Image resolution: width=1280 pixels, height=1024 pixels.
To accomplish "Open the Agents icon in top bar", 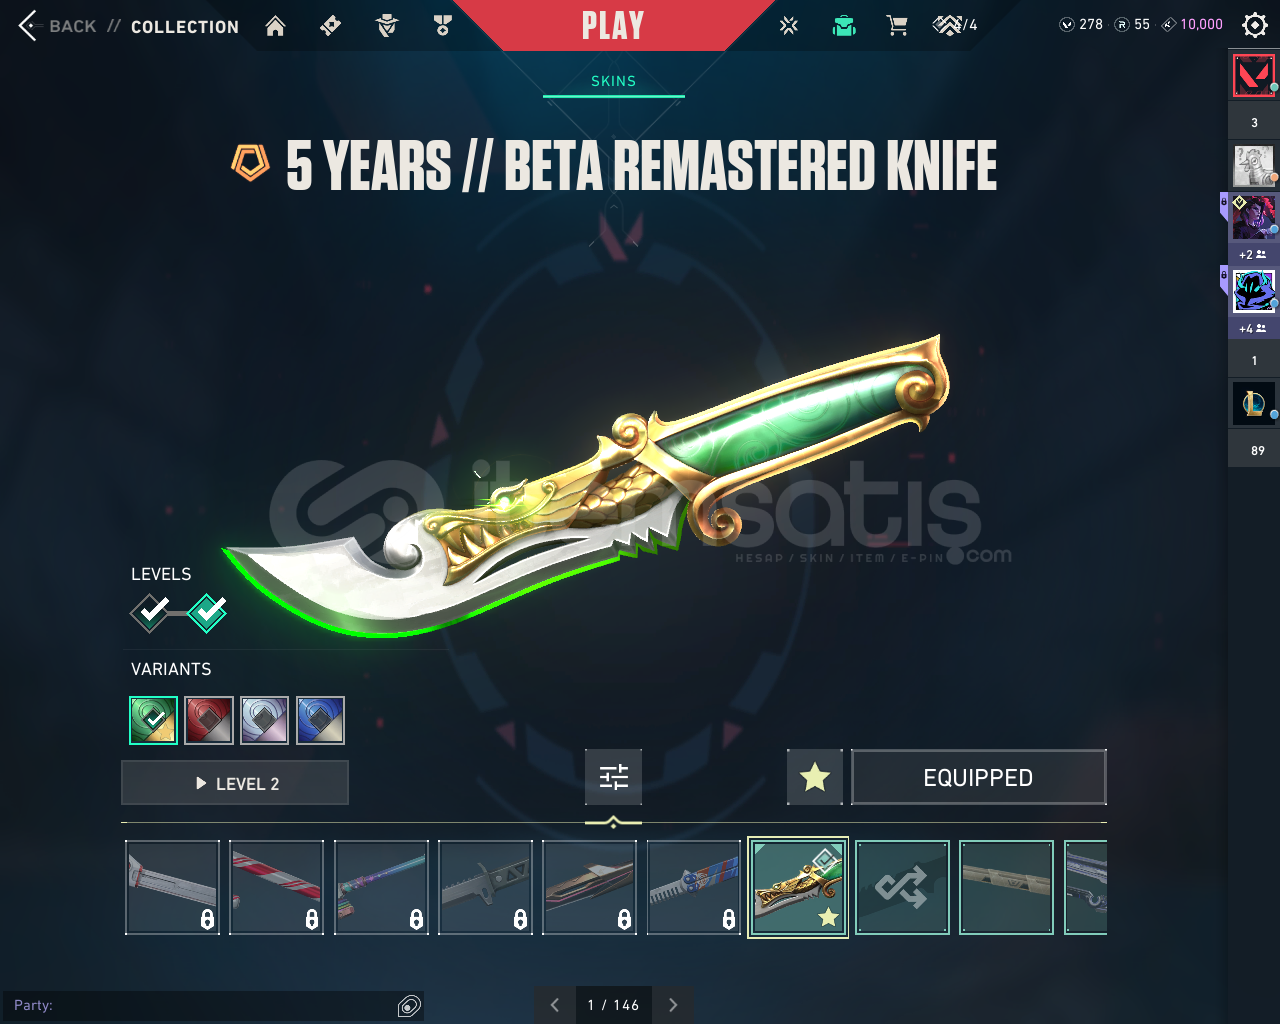I will point(387,26).
